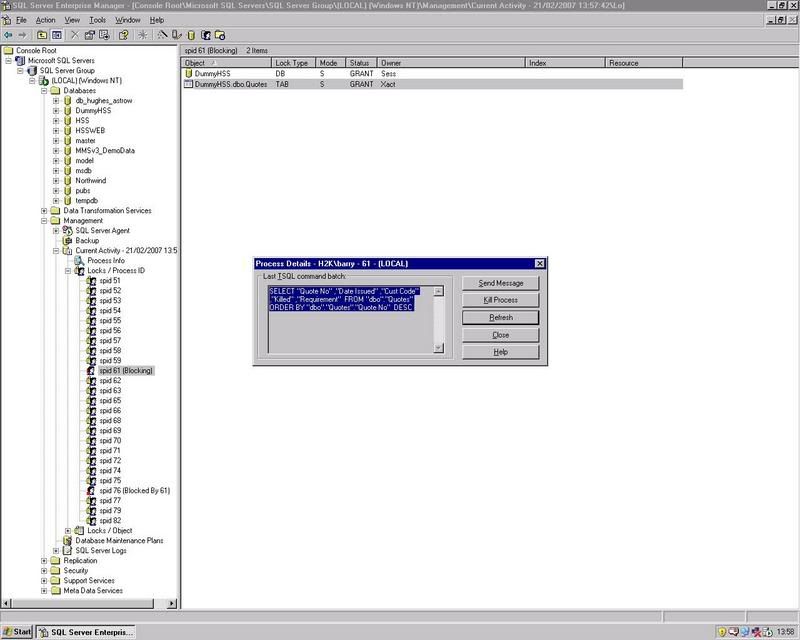Select spid 76 (Blocked By 61)

tap(135, 490)
